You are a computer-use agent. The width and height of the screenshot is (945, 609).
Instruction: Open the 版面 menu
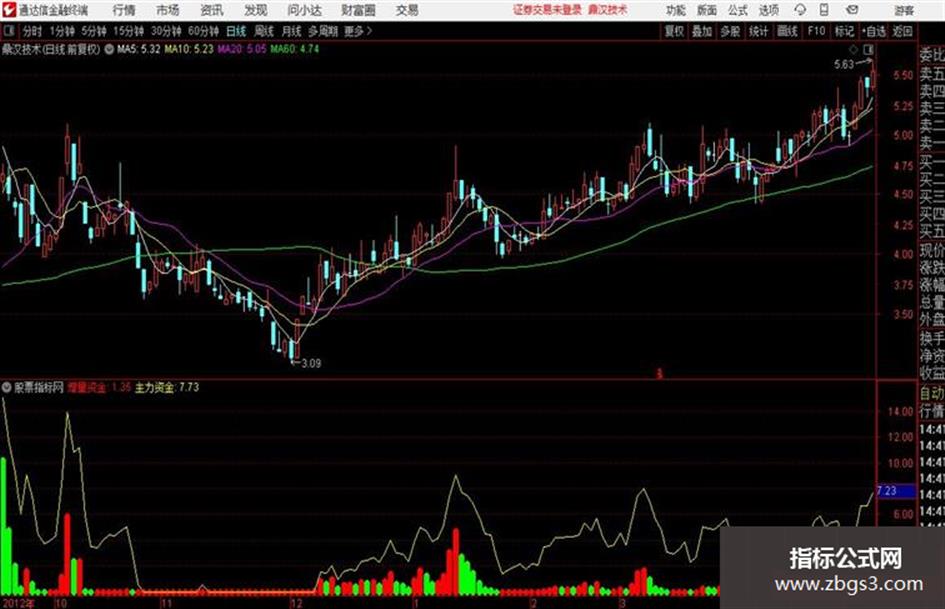pos(707,10)
